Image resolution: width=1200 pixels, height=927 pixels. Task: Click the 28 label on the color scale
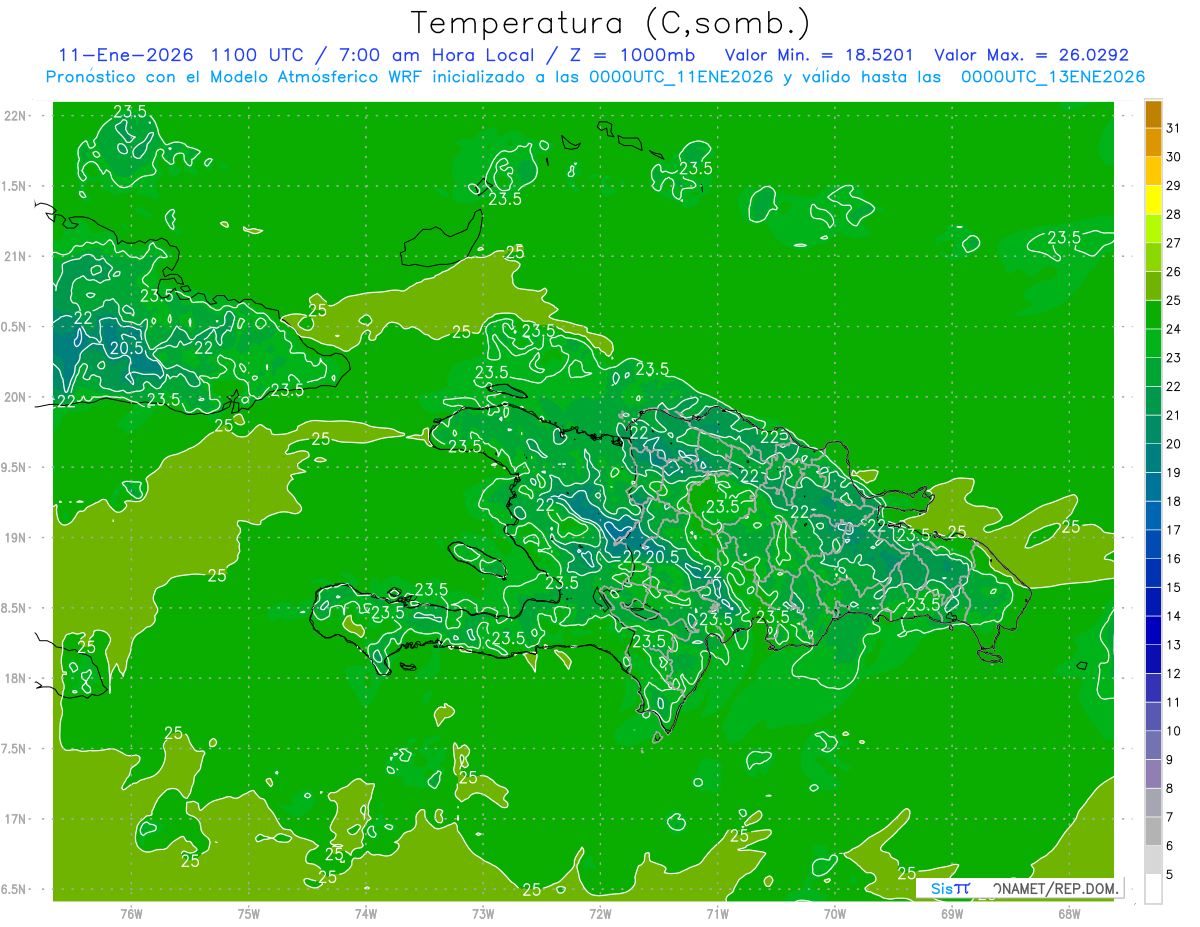(x=1174, y=215)
